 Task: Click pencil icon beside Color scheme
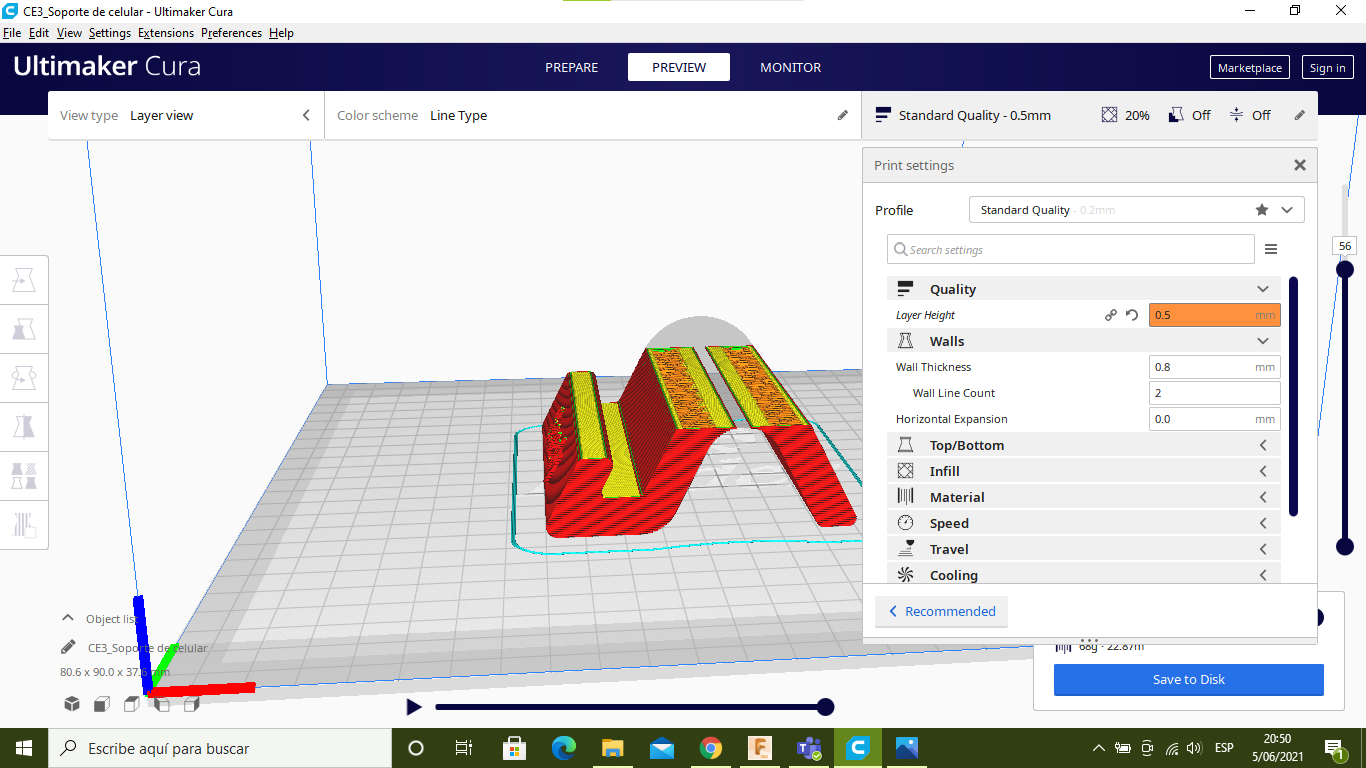[x=843, y=115]
